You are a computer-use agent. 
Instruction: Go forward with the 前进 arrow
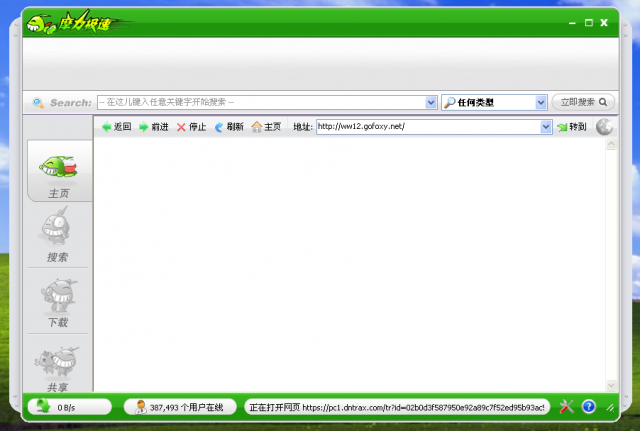[x=154, y=127]
